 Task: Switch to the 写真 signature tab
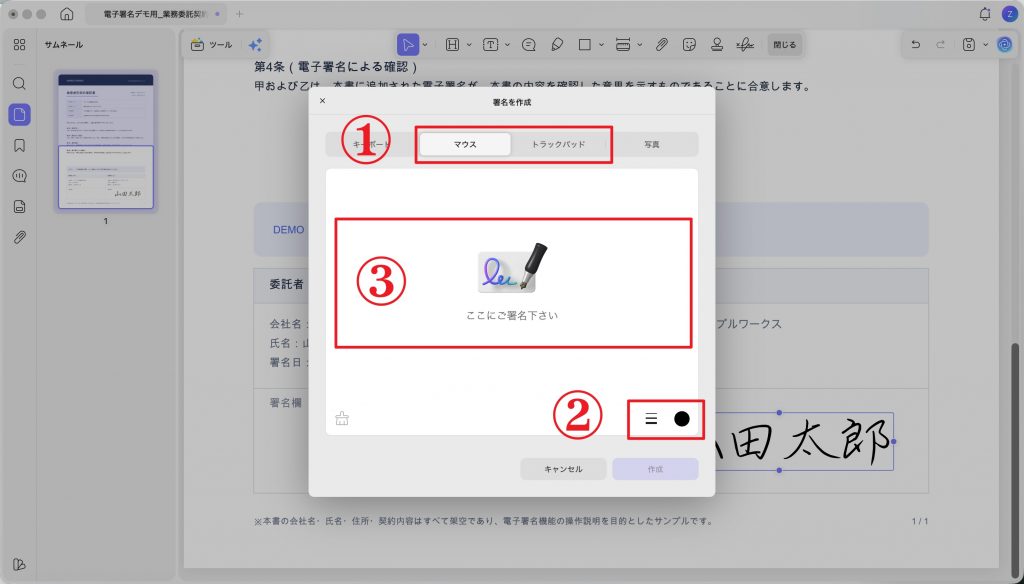[x=652, y=144]
